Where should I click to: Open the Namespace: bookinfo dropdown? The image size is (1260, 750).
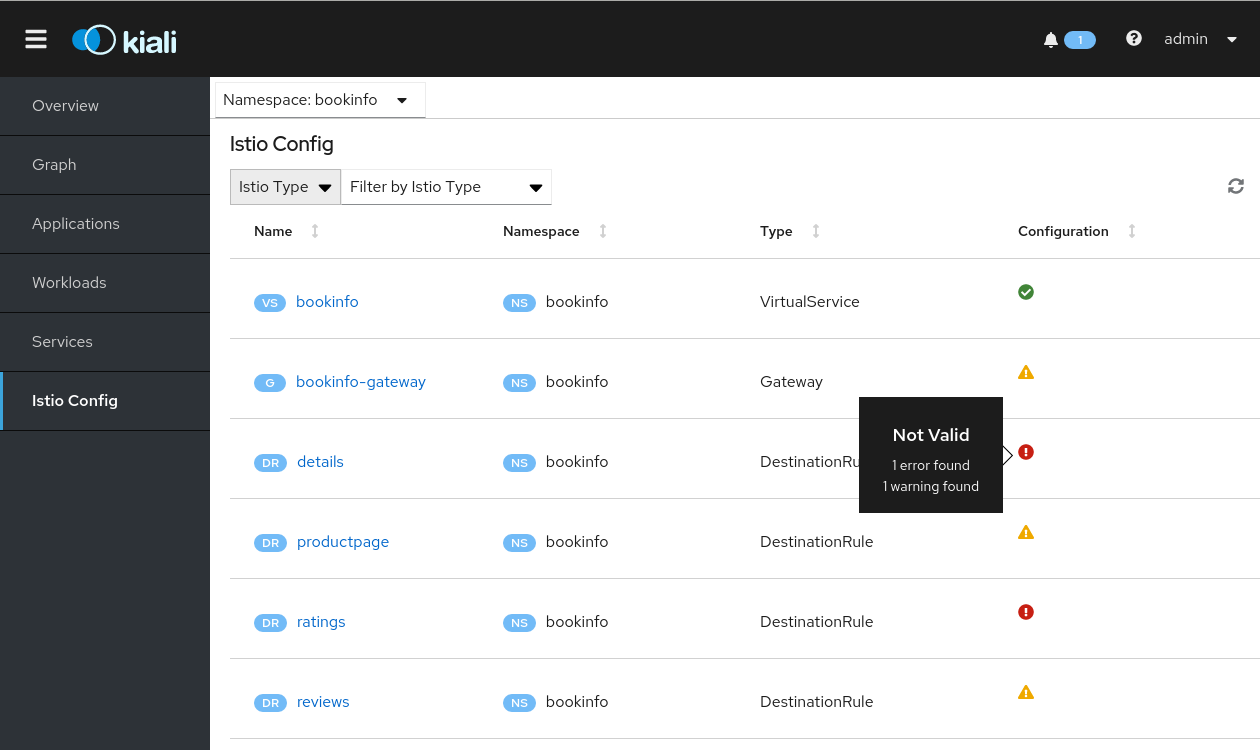320,100
